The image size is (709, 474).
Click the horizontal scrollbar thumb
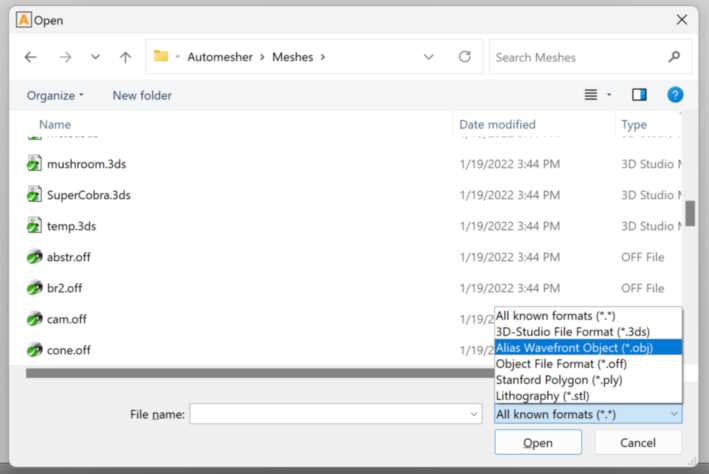click(x=260, y=373)
